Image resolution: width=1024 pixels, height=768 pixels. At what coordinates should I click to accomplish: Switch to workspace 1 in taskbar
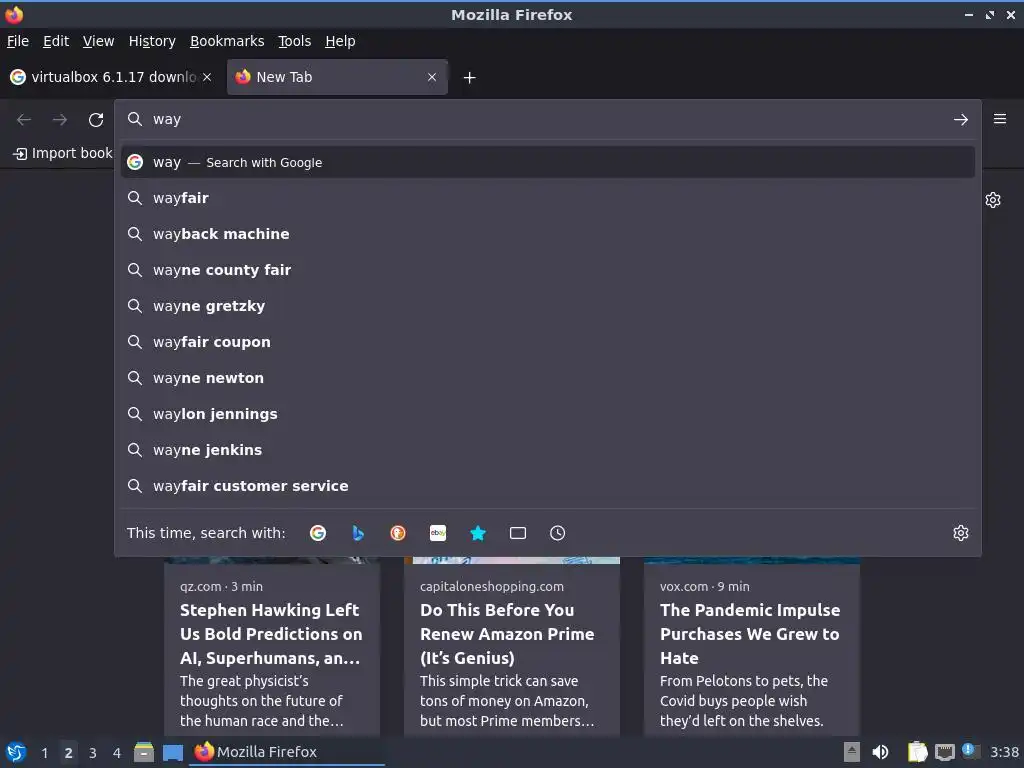pyautogui.click(x=44, y=753)
